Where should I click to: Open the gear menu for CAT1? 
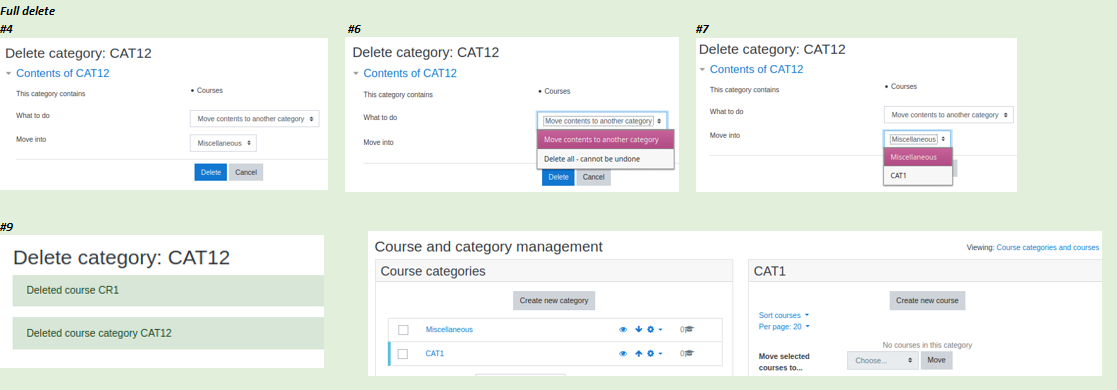pos(654,354)
